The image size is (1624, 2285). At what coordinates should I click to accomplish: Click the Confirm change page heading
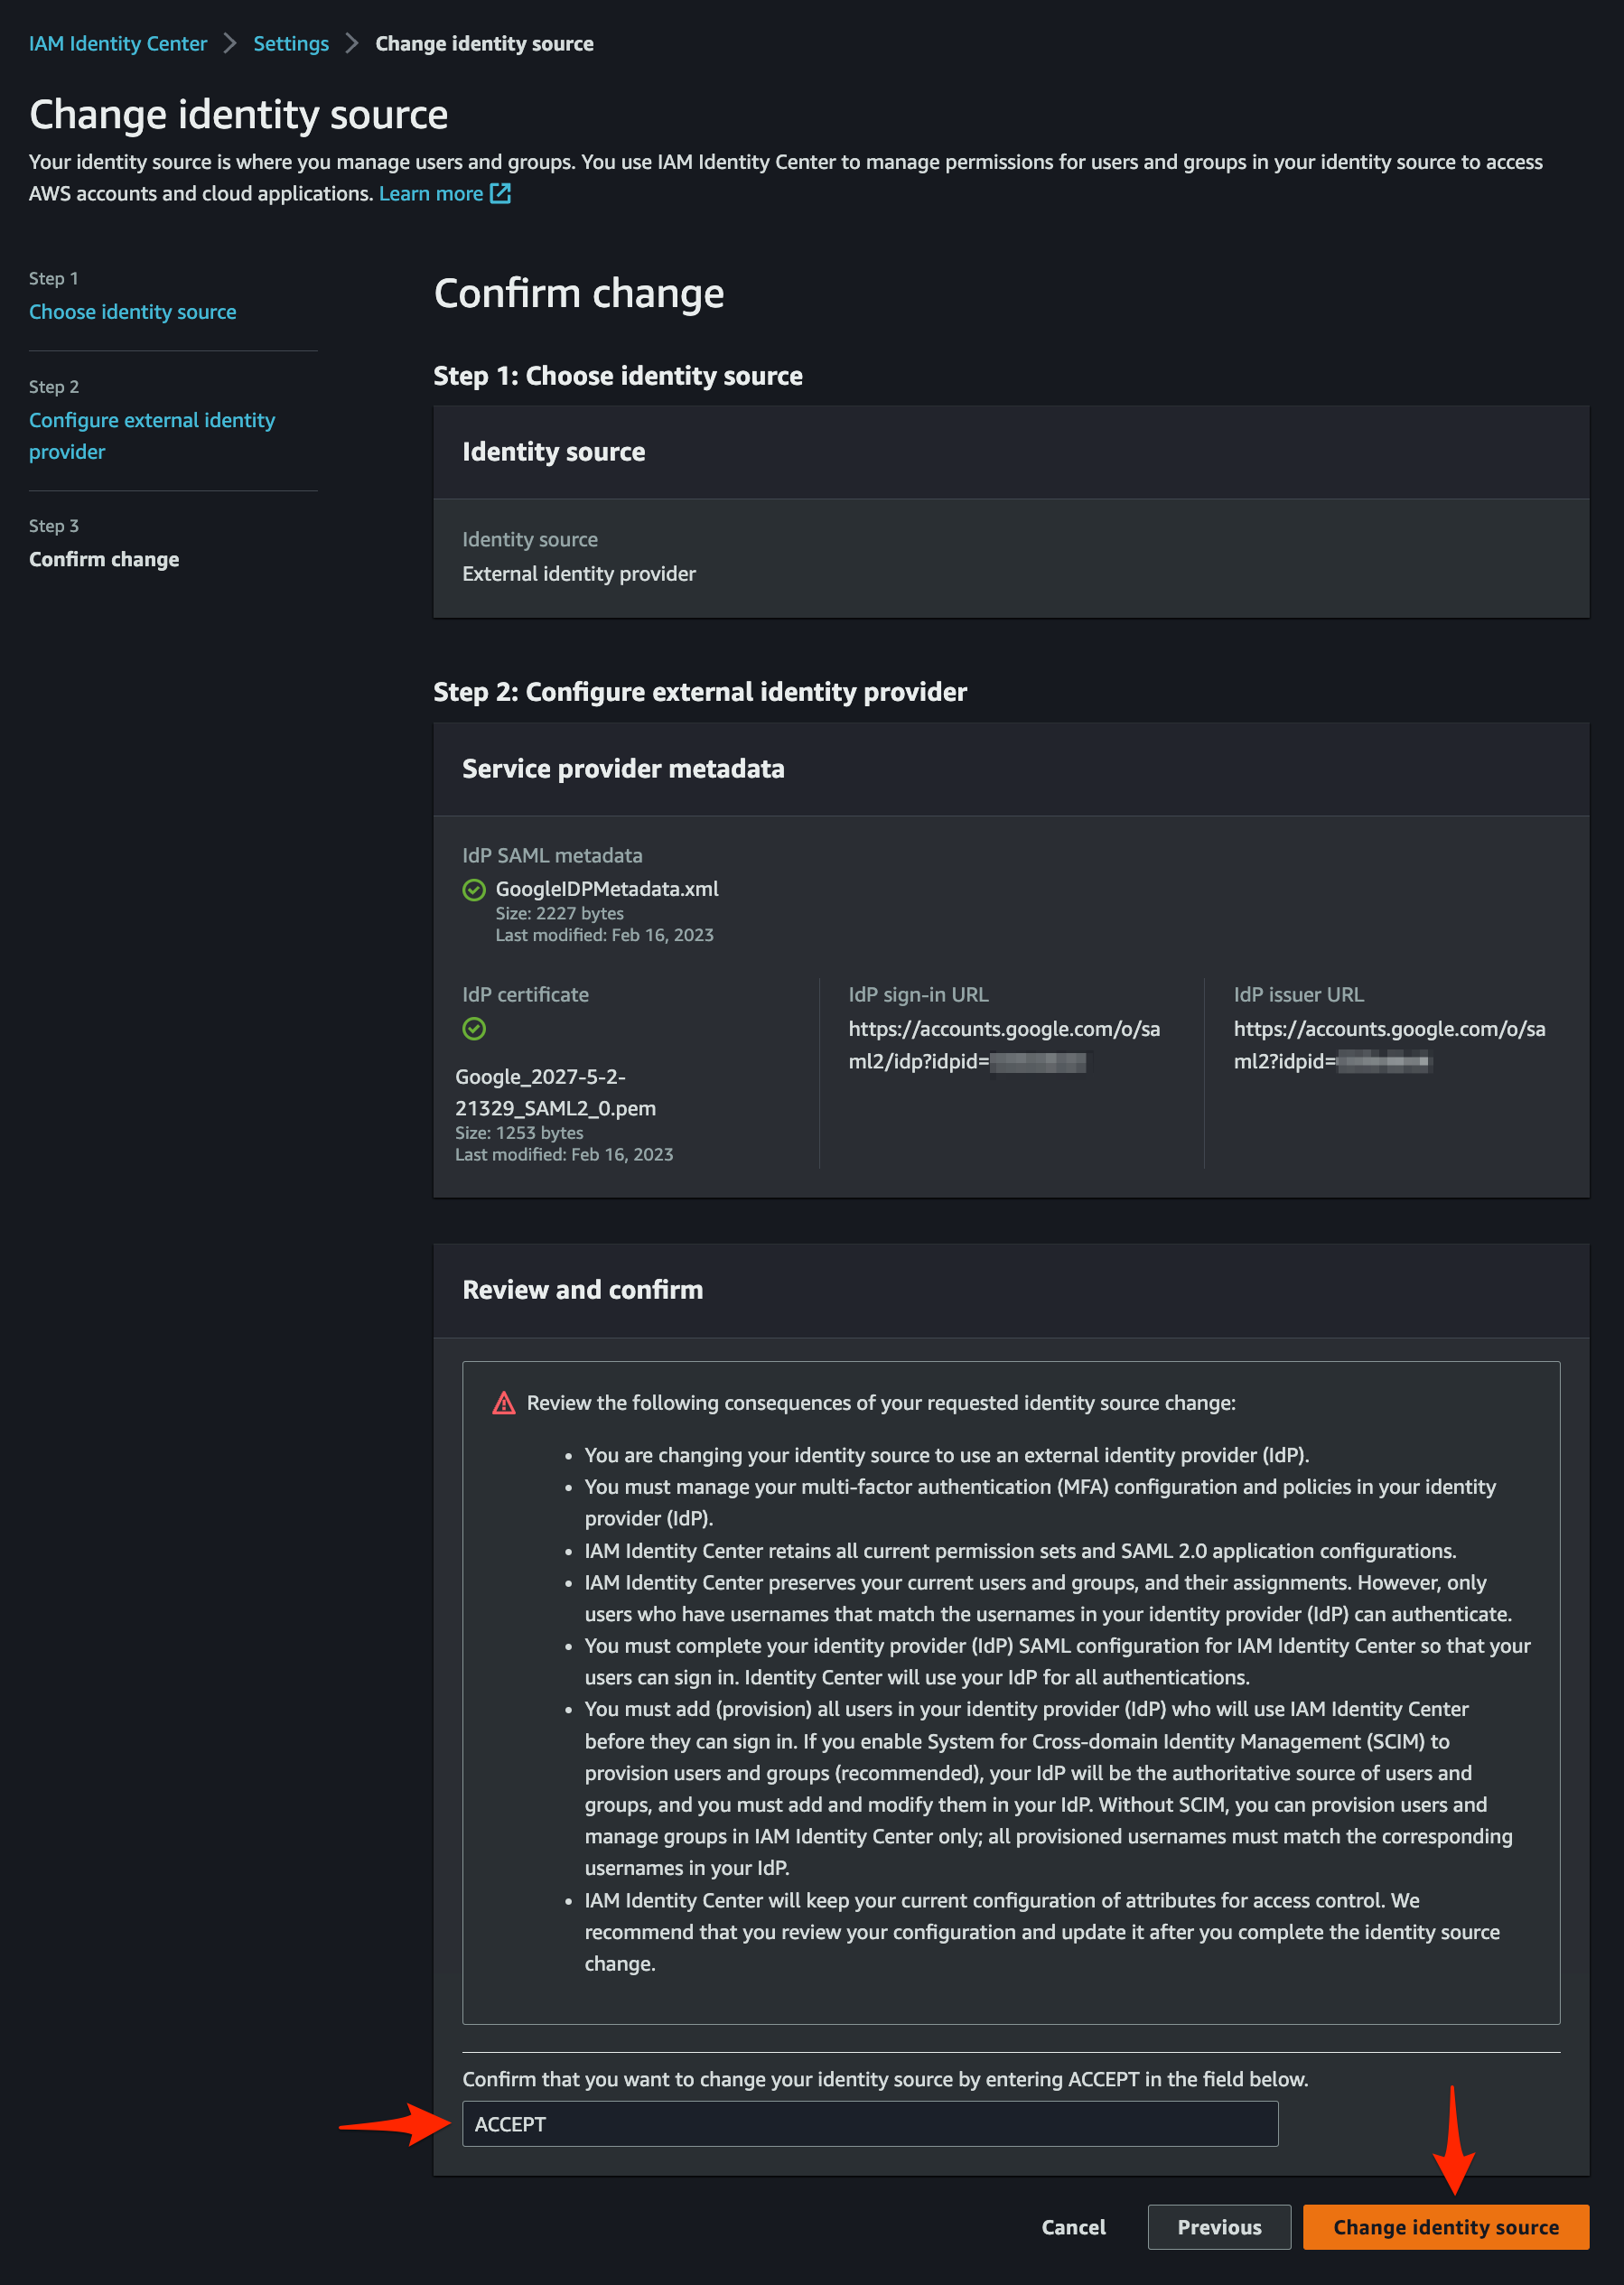point(579,294)
